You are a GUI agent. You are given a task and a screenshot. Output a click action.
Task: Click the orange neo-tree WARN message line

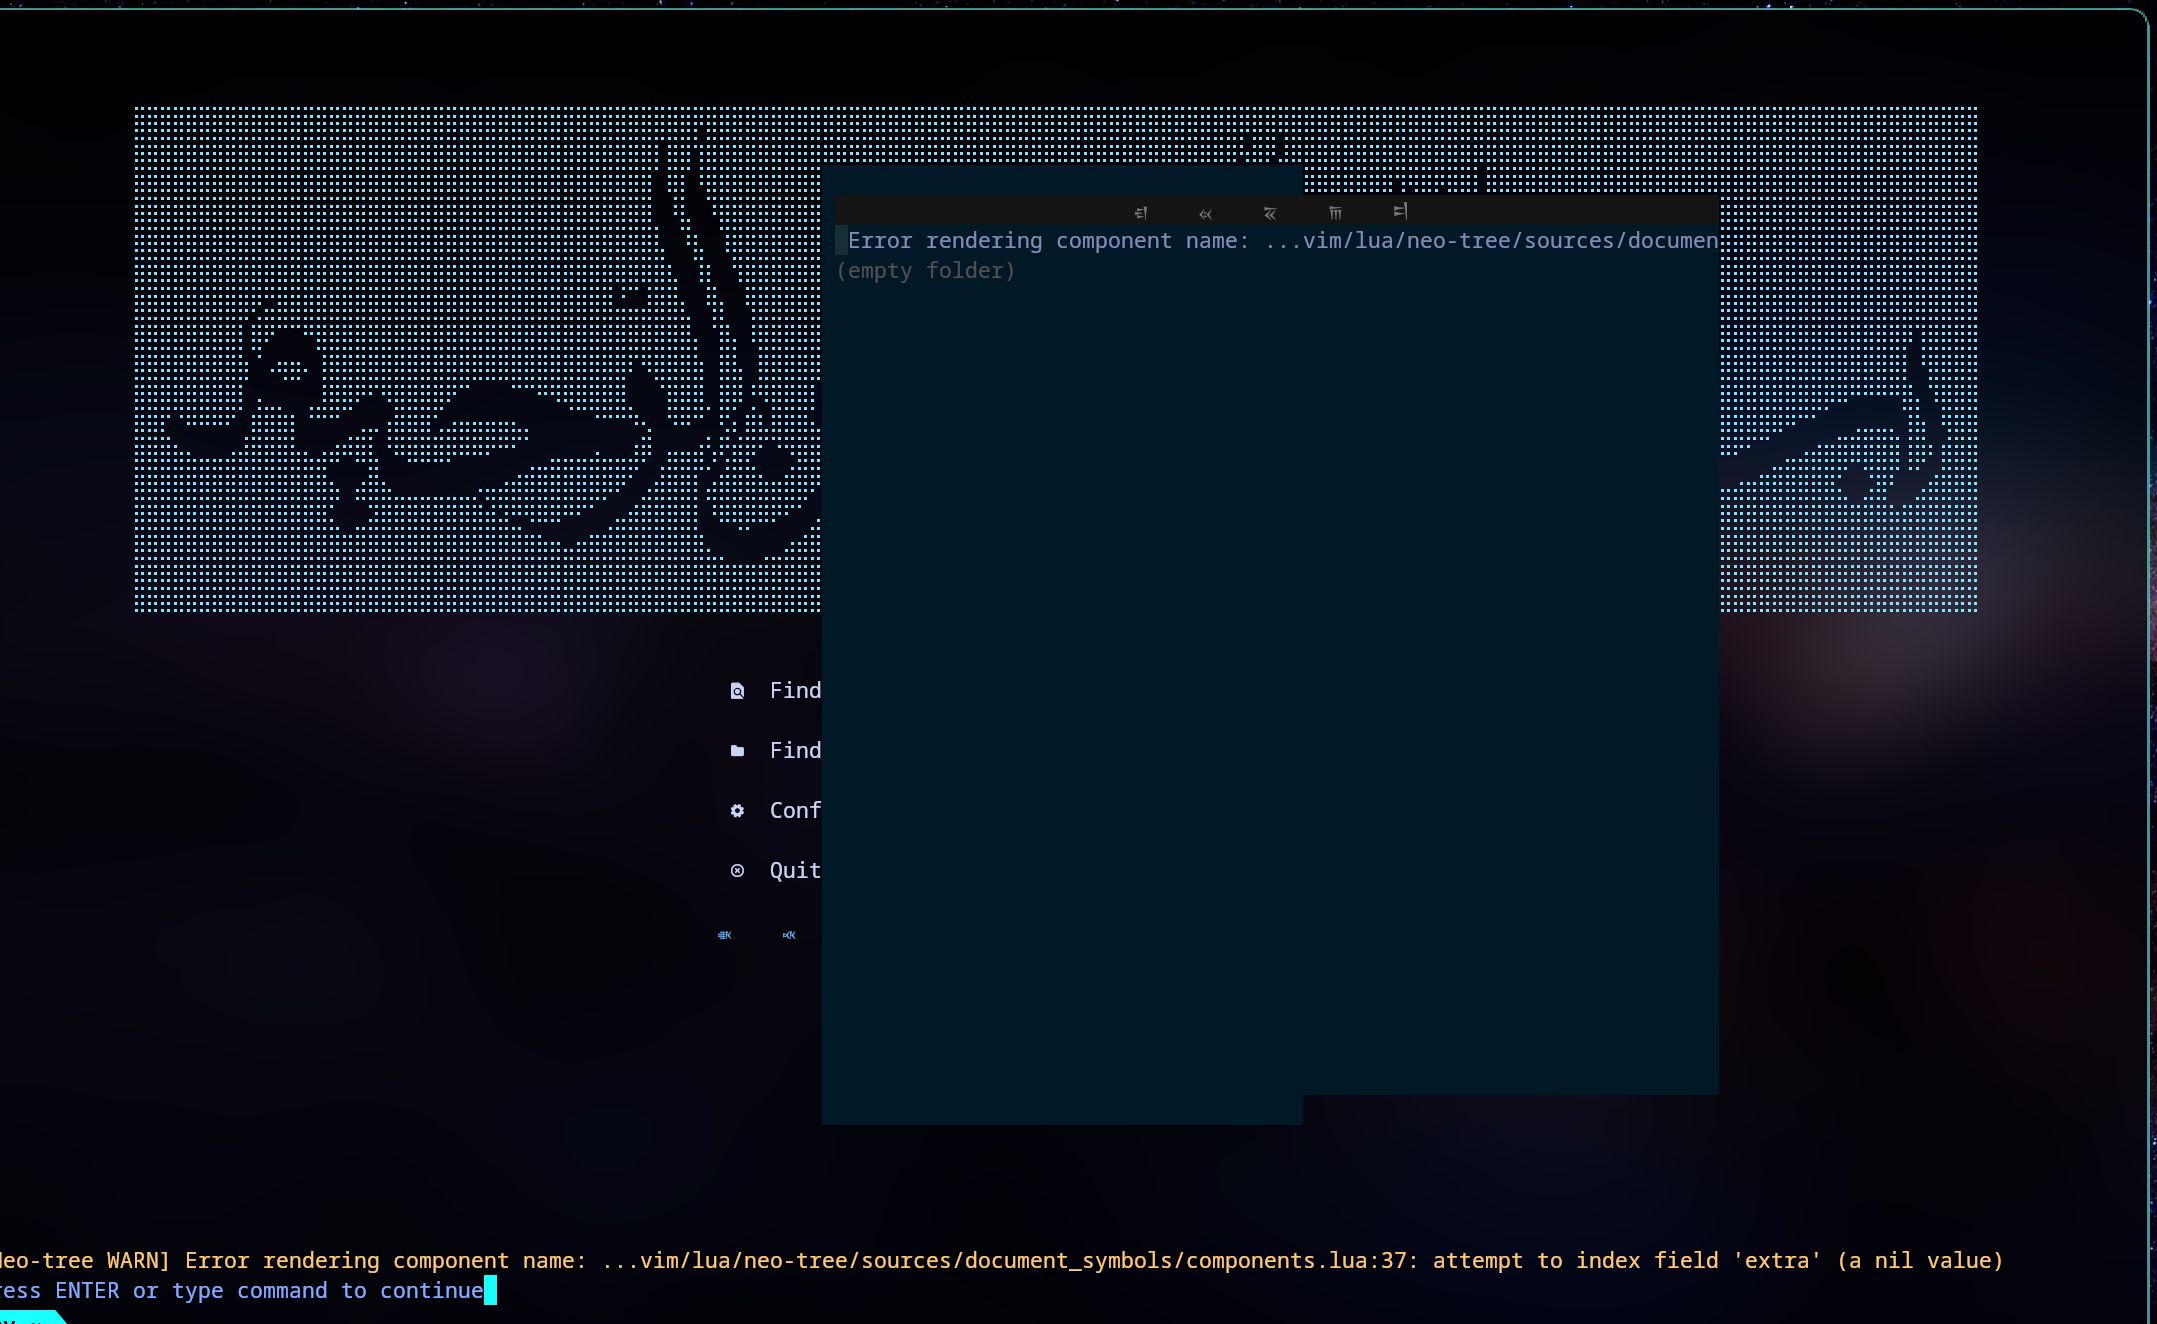click(1000, 1261)
